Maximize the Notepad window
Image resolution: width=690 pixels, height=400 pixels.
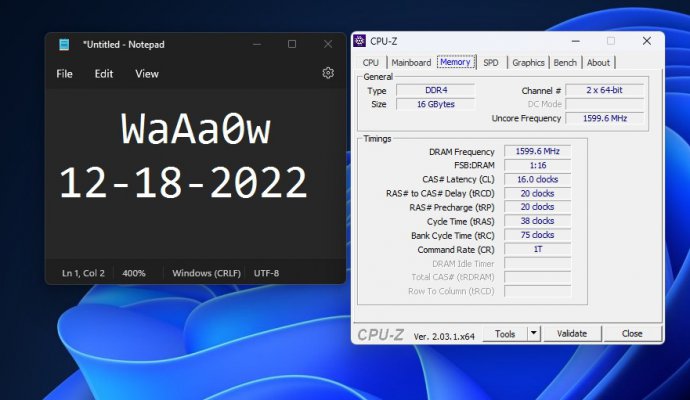point(292,44)
